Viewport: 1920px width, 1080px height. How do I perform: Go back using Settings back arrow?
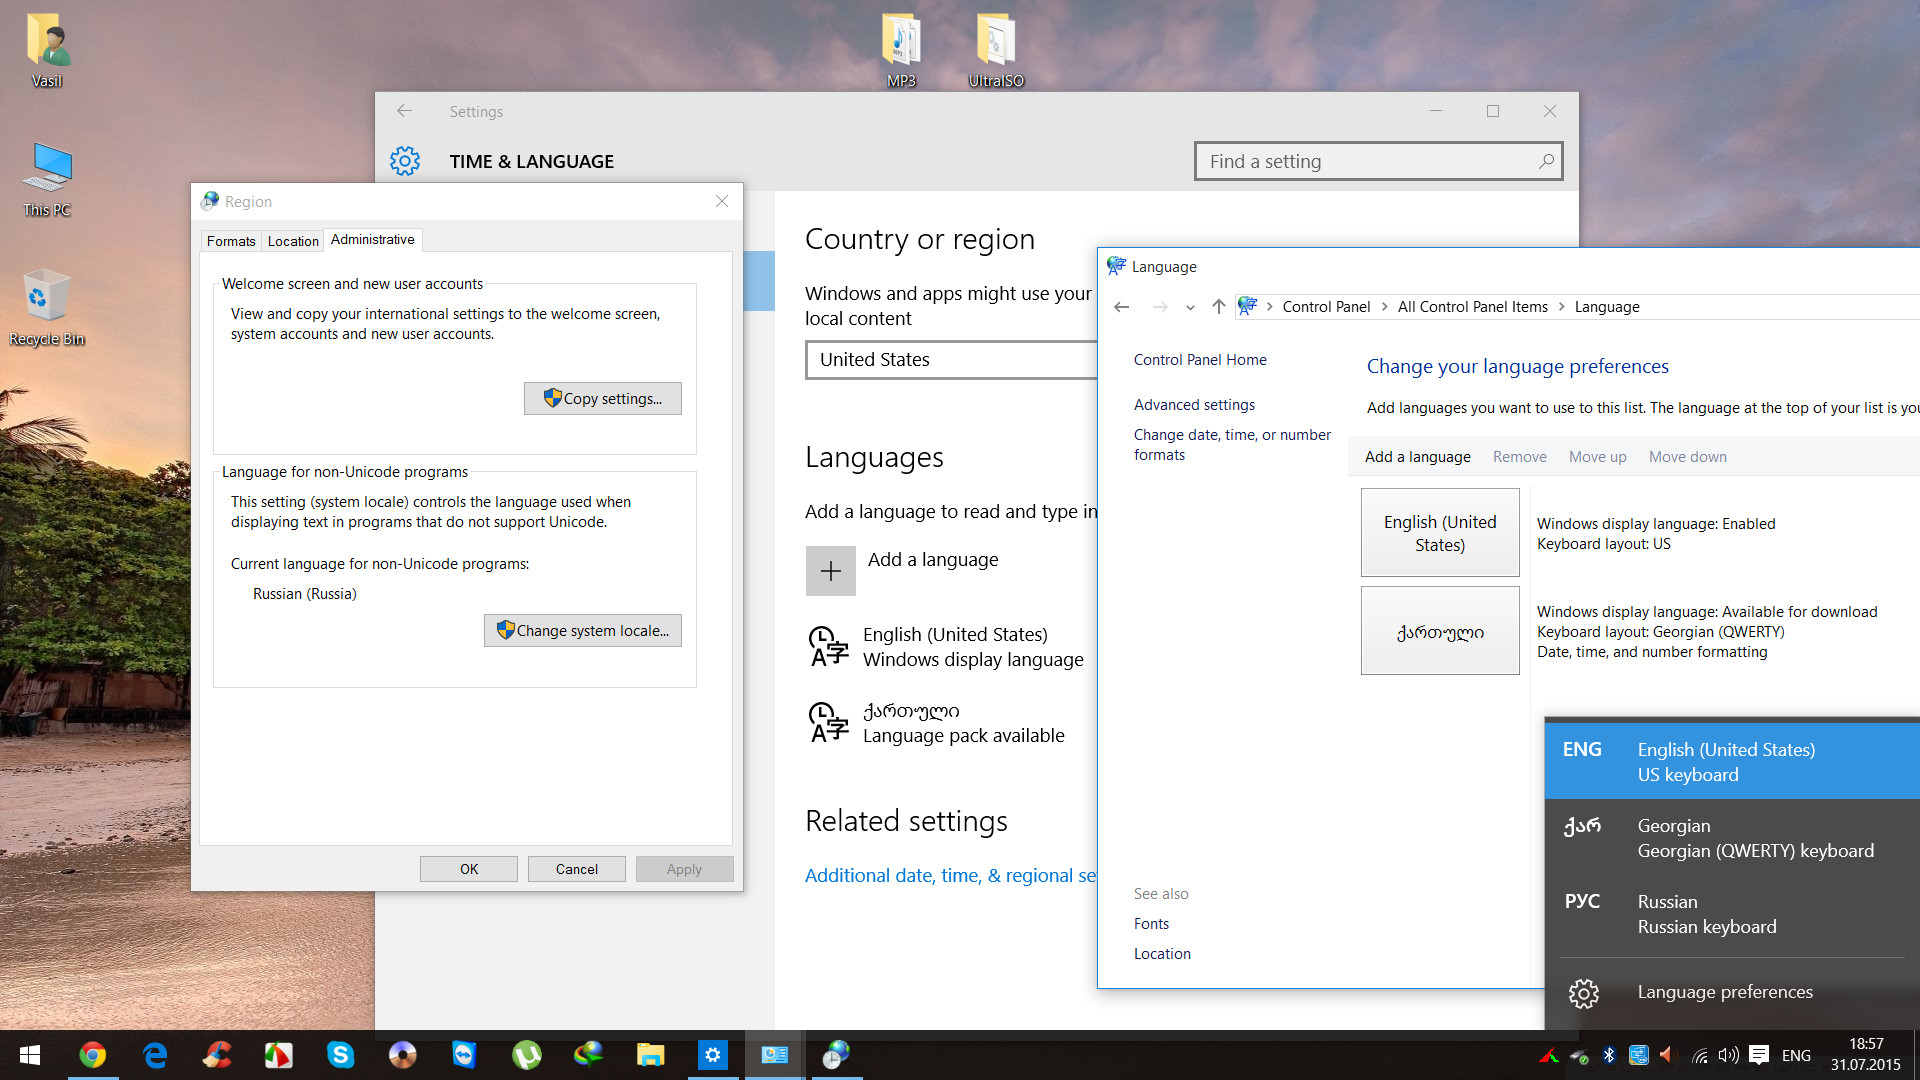404,111
